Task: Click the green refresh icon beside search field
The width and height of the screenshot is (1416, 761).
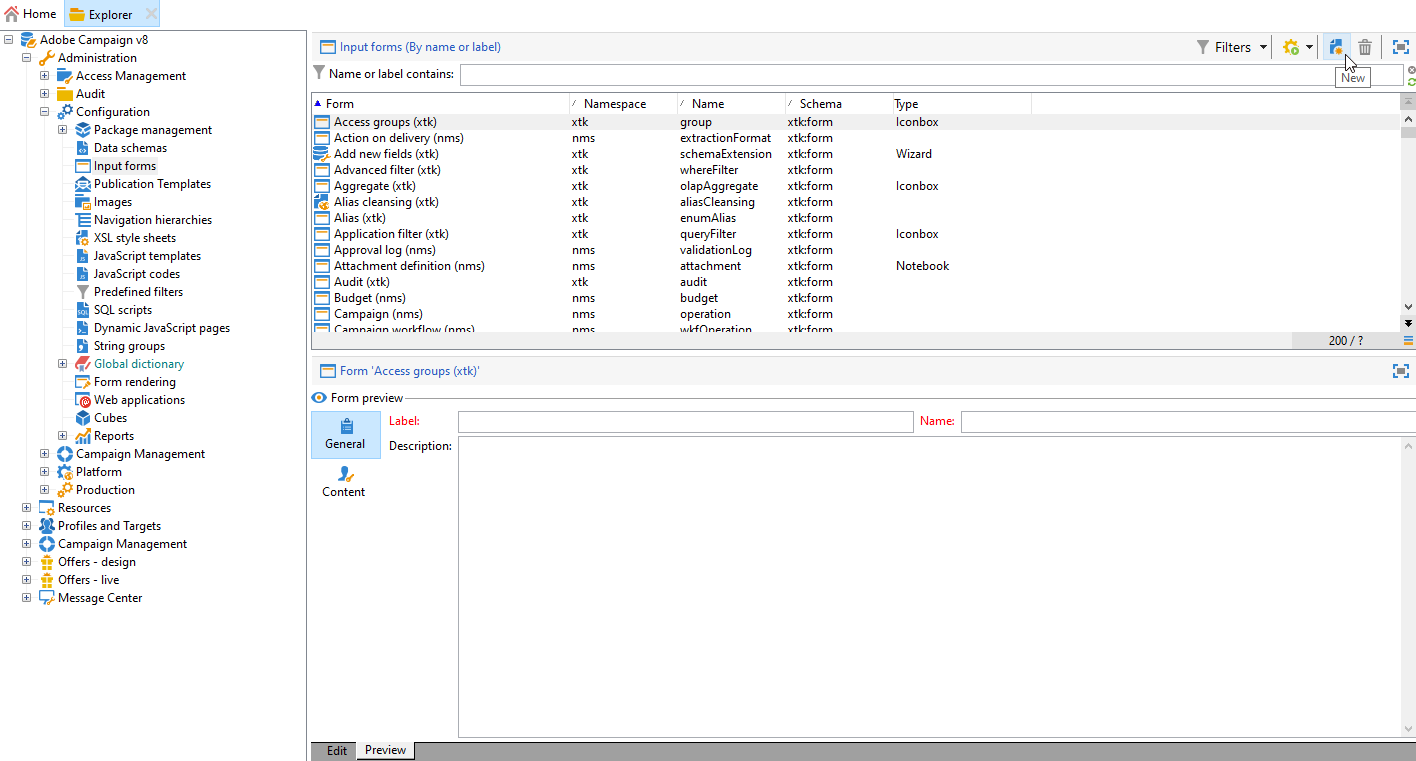Action: tap(1411, 81)
